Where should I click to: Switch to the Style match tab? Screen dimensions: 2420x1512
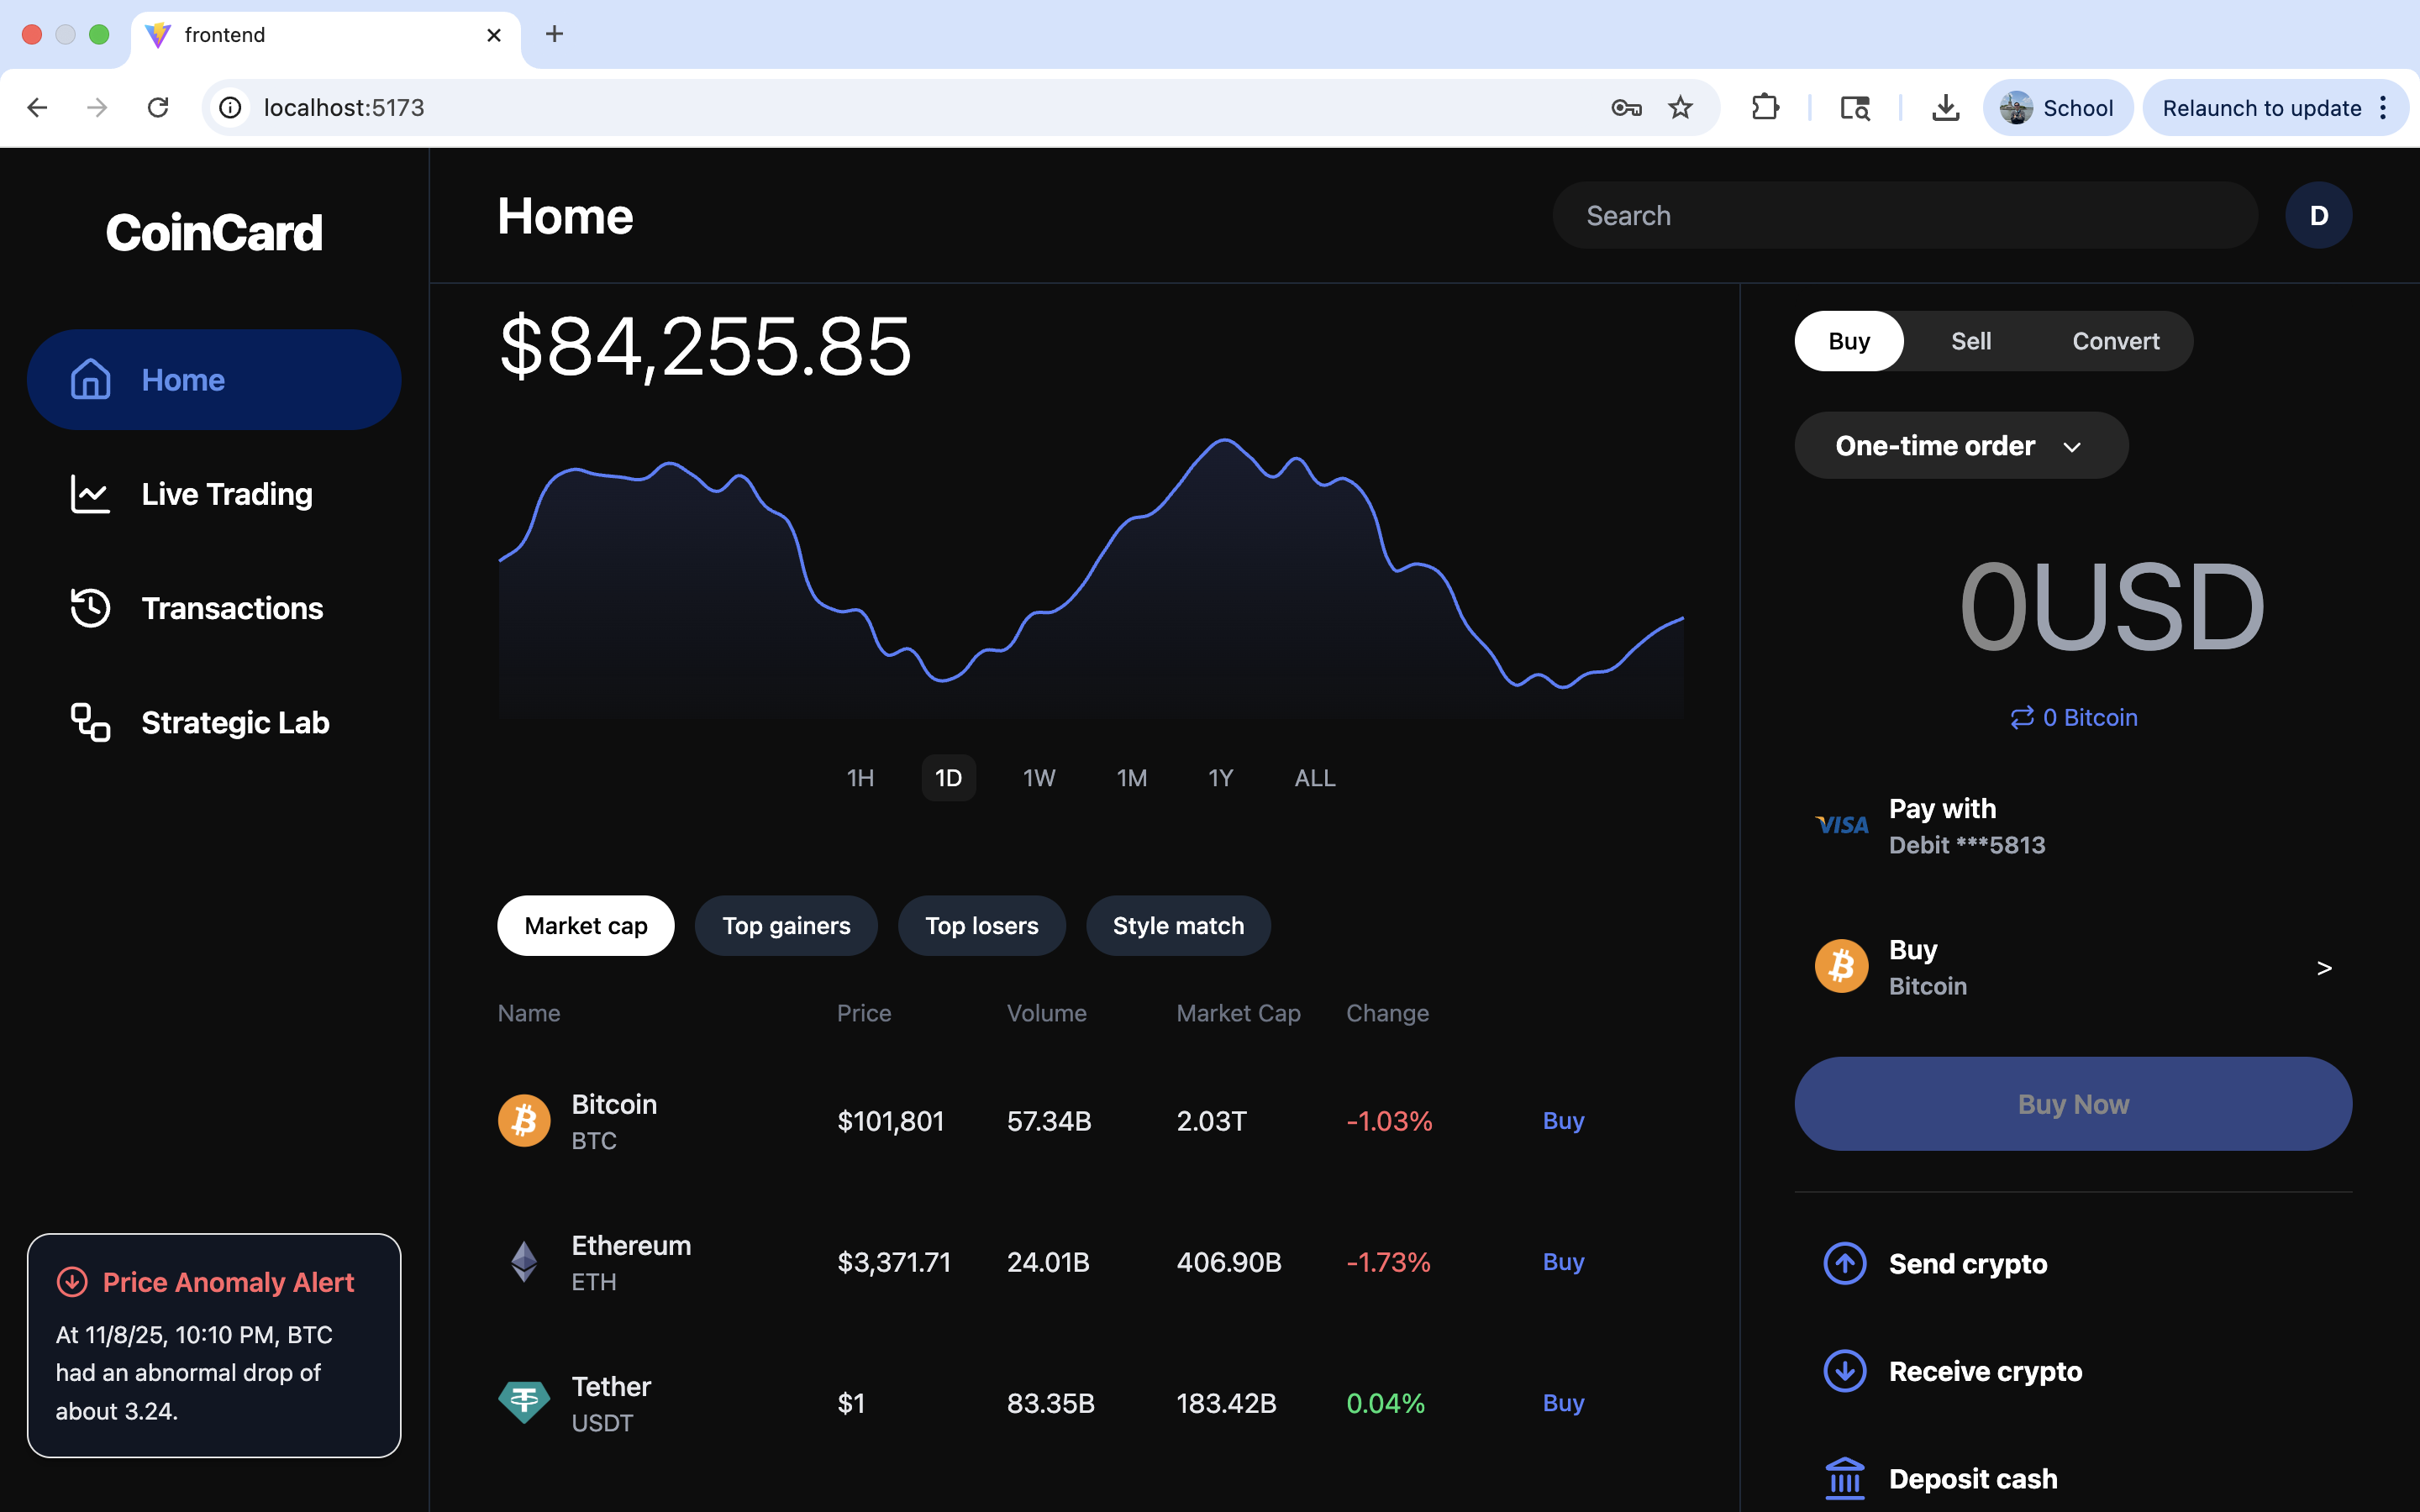tap(1178, 926)
